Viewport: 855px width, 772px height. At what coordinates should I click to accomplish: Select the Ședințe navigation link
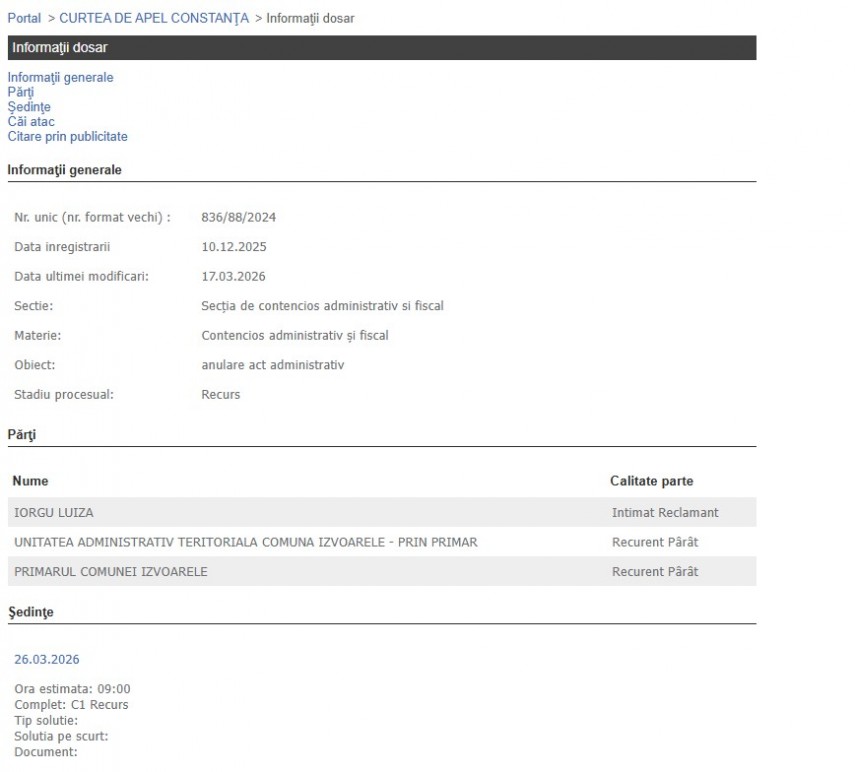tap(29, 107)
